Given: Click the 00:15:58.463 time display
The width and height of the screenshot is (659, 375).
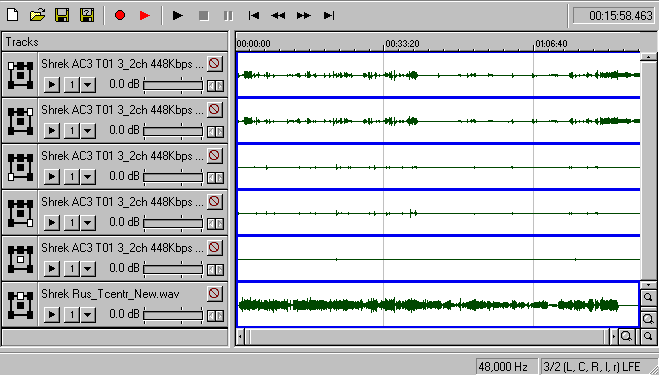Looking at the screenshot, I should pos(614,16).
